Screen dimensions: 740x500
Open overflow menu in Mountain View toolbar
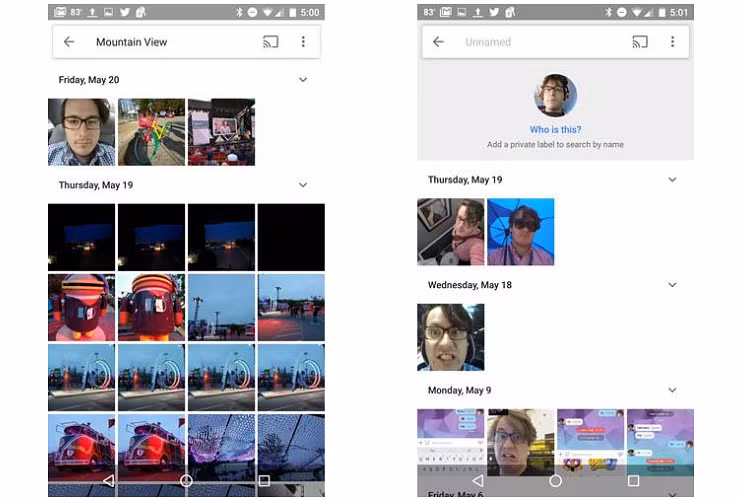[x=303, y=42]
